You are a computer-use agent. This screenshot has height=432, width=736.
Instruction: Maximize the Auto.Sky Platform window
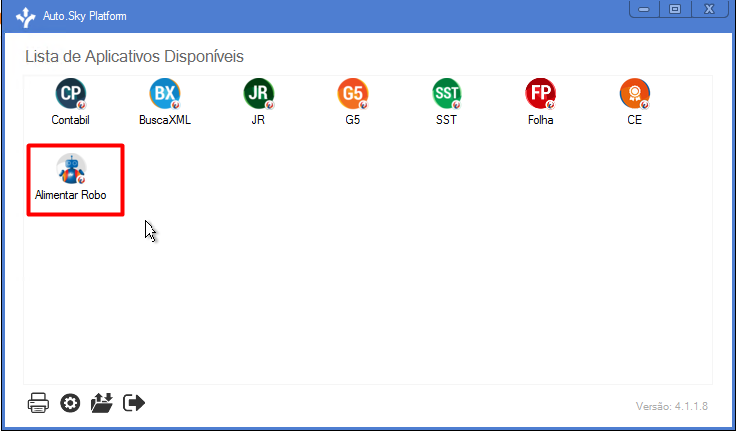[x=675, y=9]
